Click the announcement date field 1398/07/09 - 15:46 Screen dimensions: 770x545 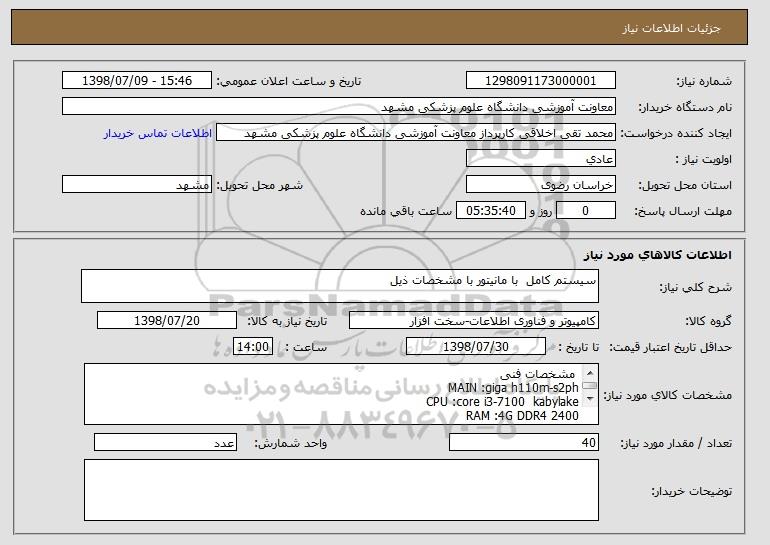[137, 81]
